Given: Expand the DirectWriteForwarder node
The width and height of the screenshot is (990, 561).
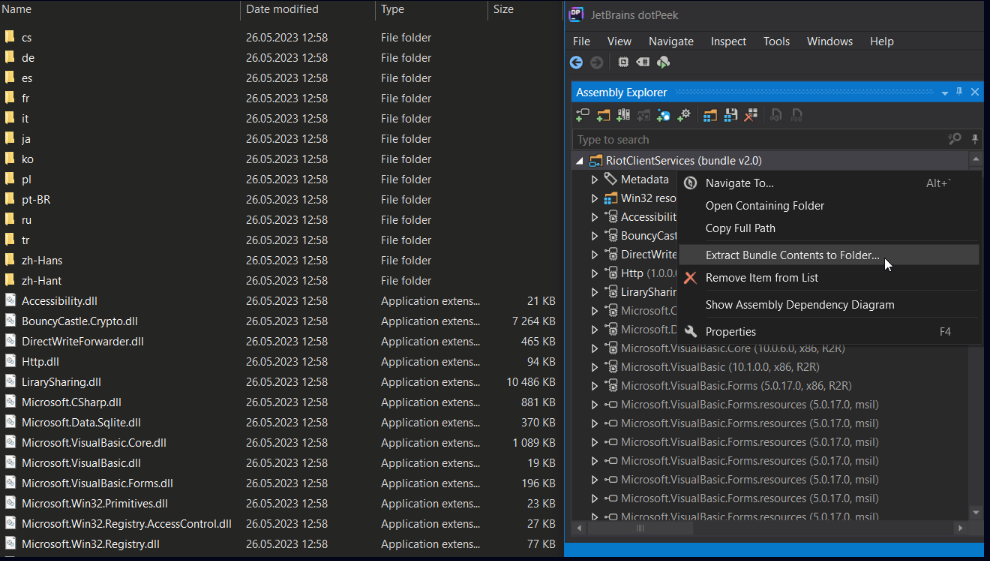Looking at the screenshot, I should pyautogui.click(x=594, y=254).
